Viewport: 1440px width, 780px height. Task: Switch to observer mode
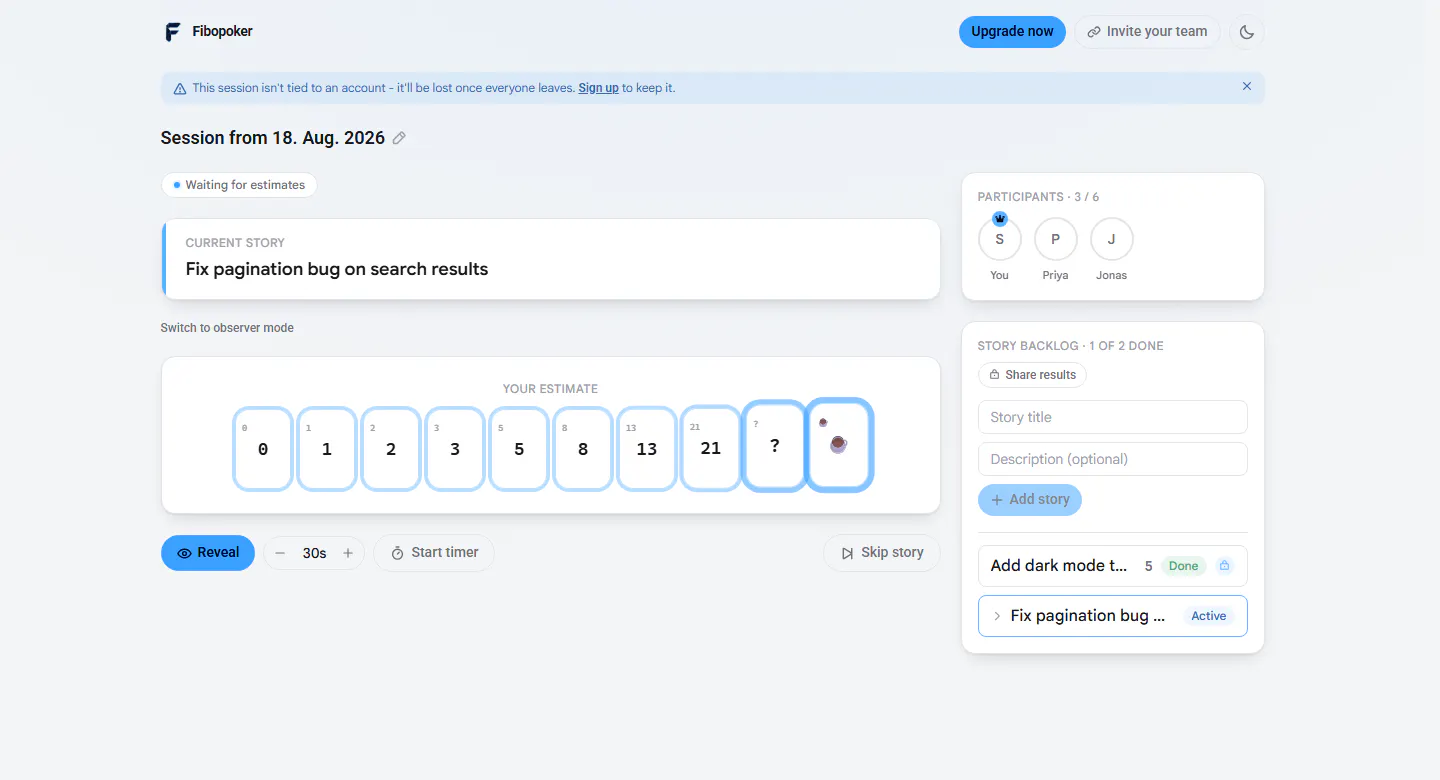coord(227,328)
